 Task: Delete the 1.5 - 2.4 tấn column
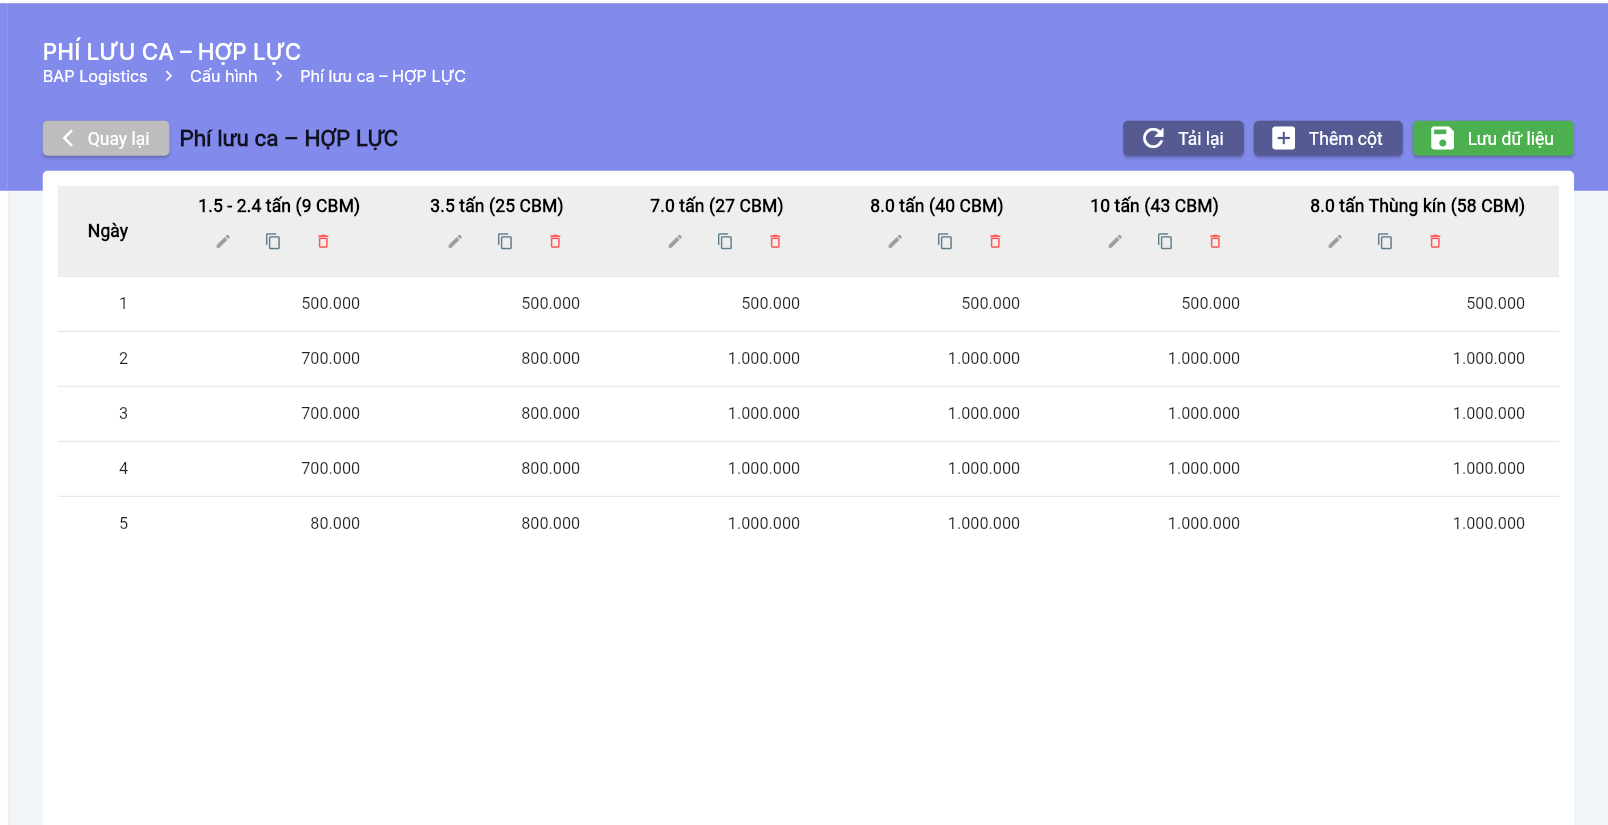tap(323, 241)
